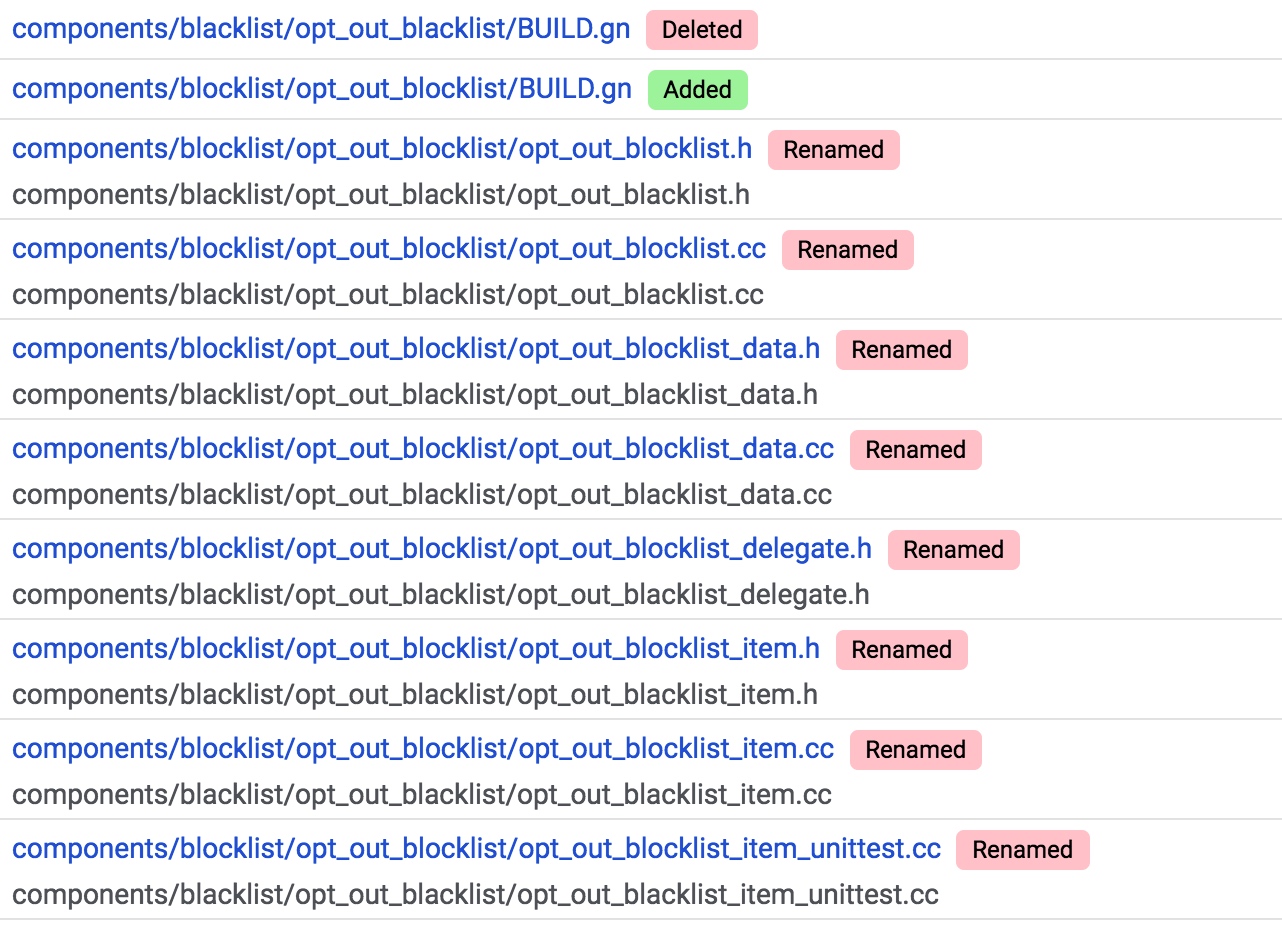Image resolution: width=1282 pixels, height=926 pixels.
Task: Click the red Deleted status badge
Action: [x=702, y=30]
